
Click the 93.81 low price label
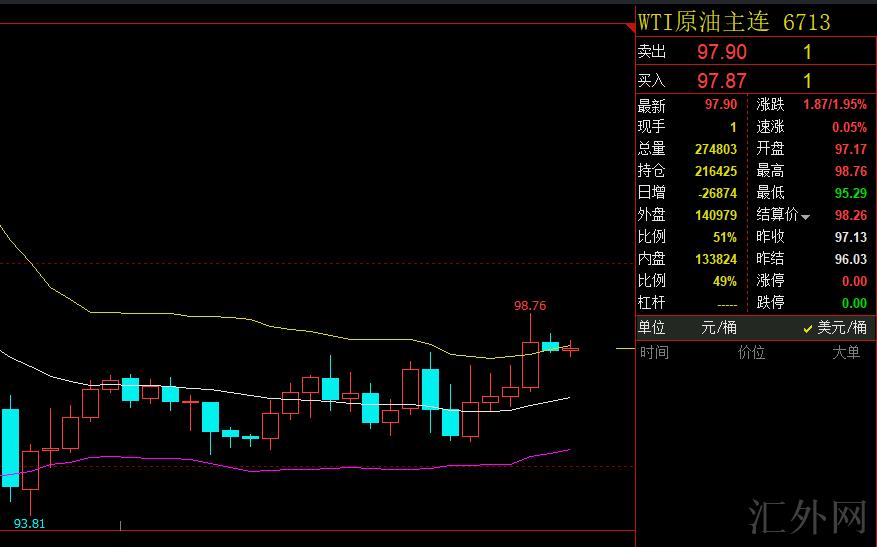(29, 523)
